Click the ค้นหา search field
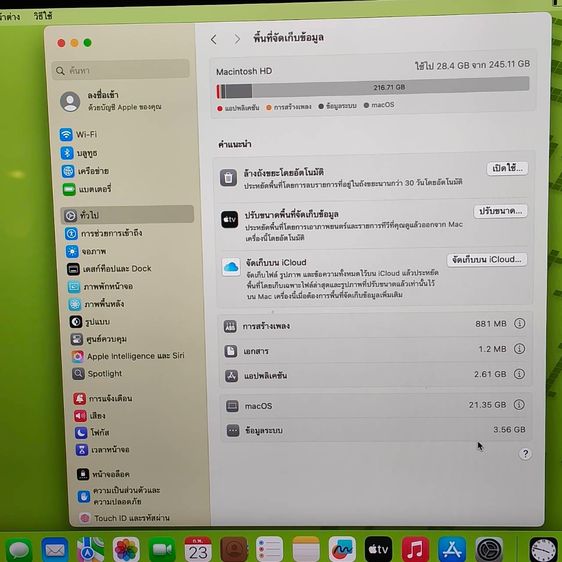 (x=121, y=70)
